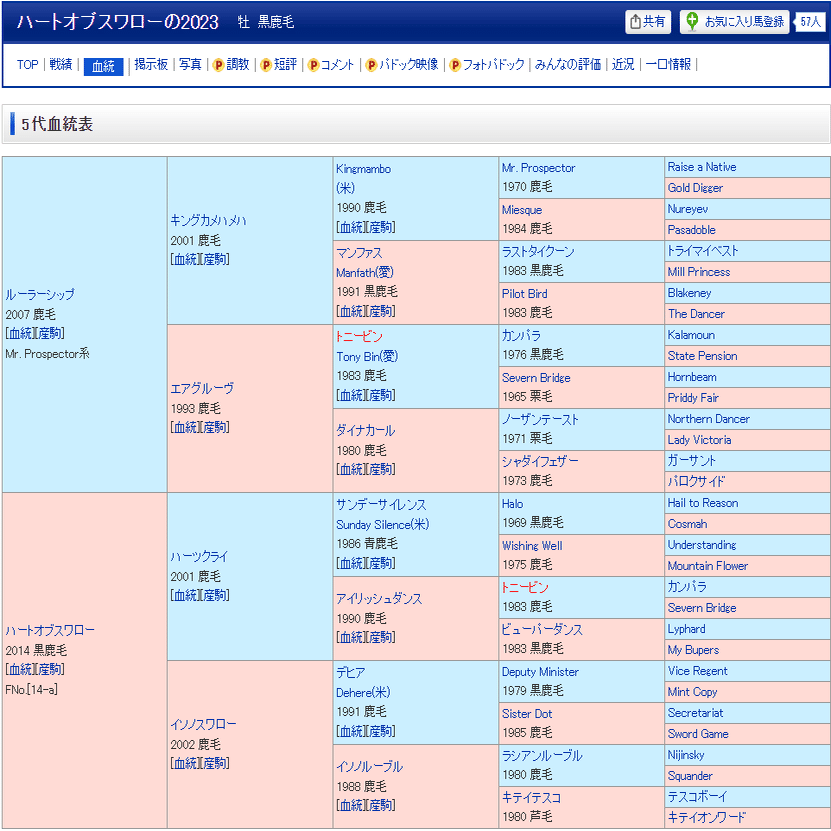
Task: Open 産駒 link under ハートオブスワロー
Action: 49,669
